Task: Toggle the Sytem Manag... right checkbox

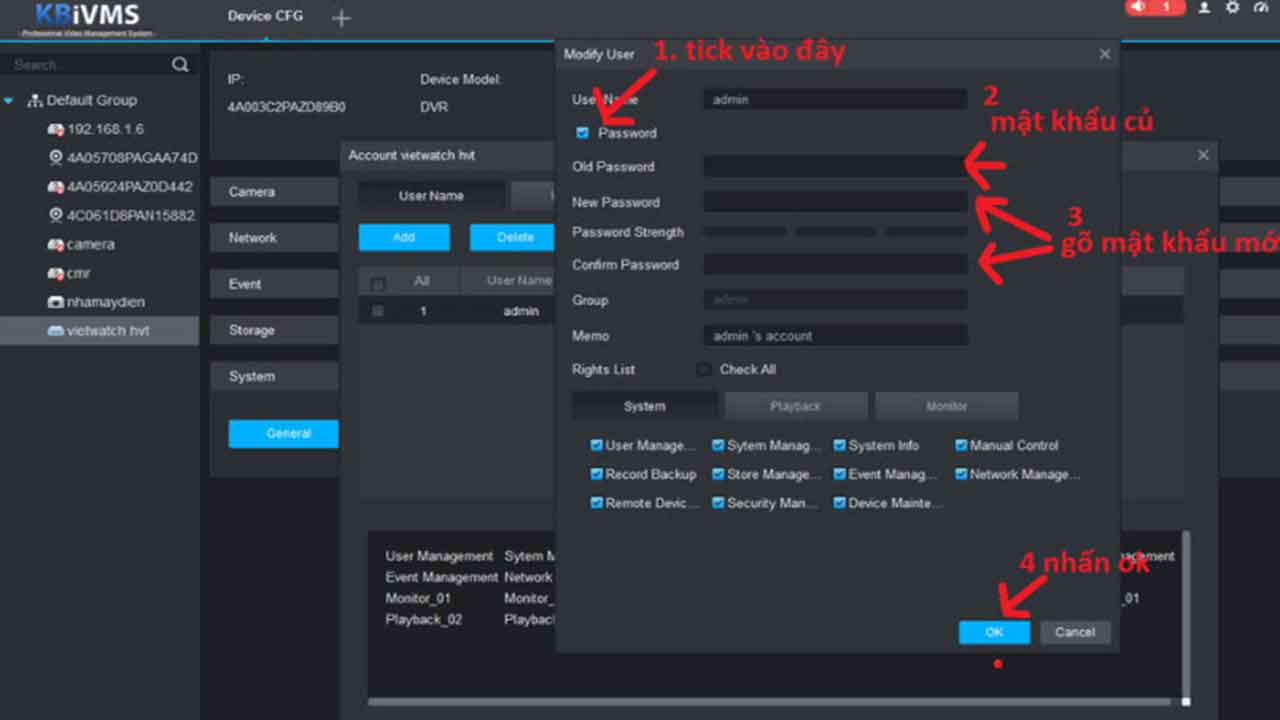Action: [x=718, y=446]
